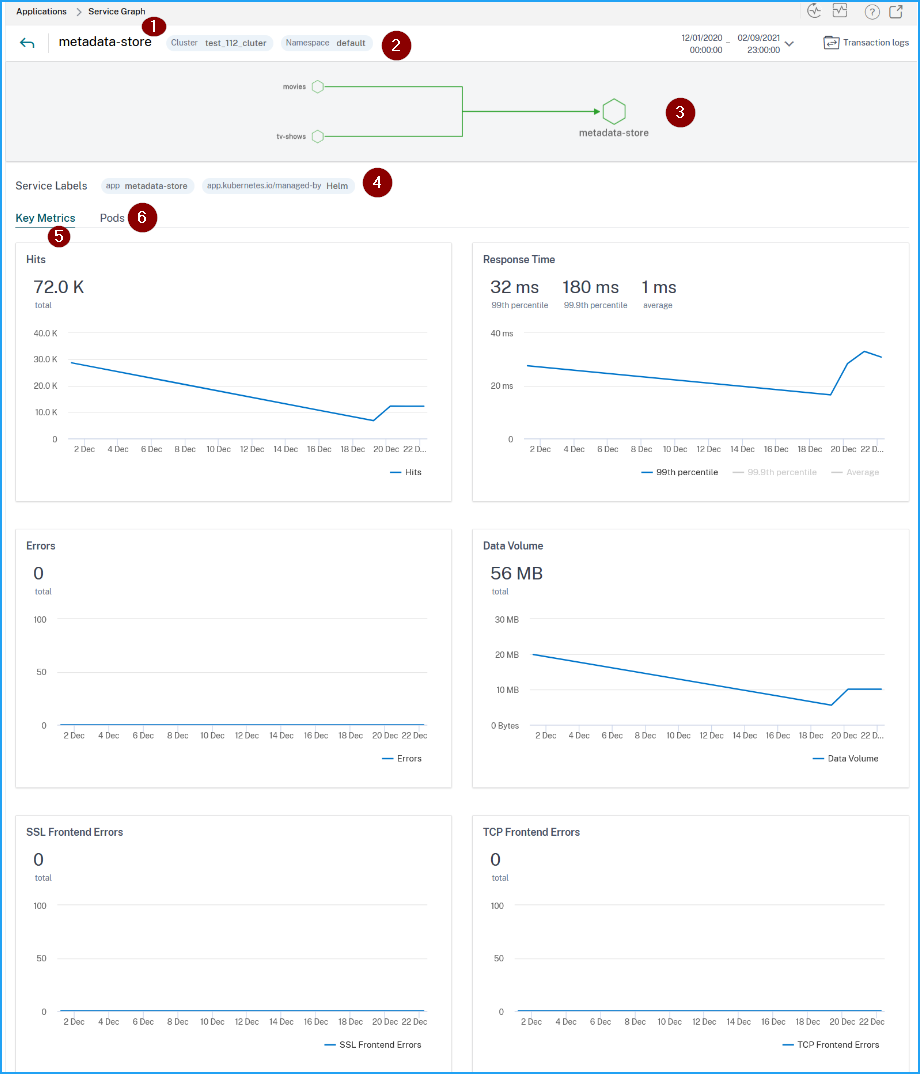Go to Applications in the breadcrumb
Screen dimensions: 920x1074
click(41, 12)
